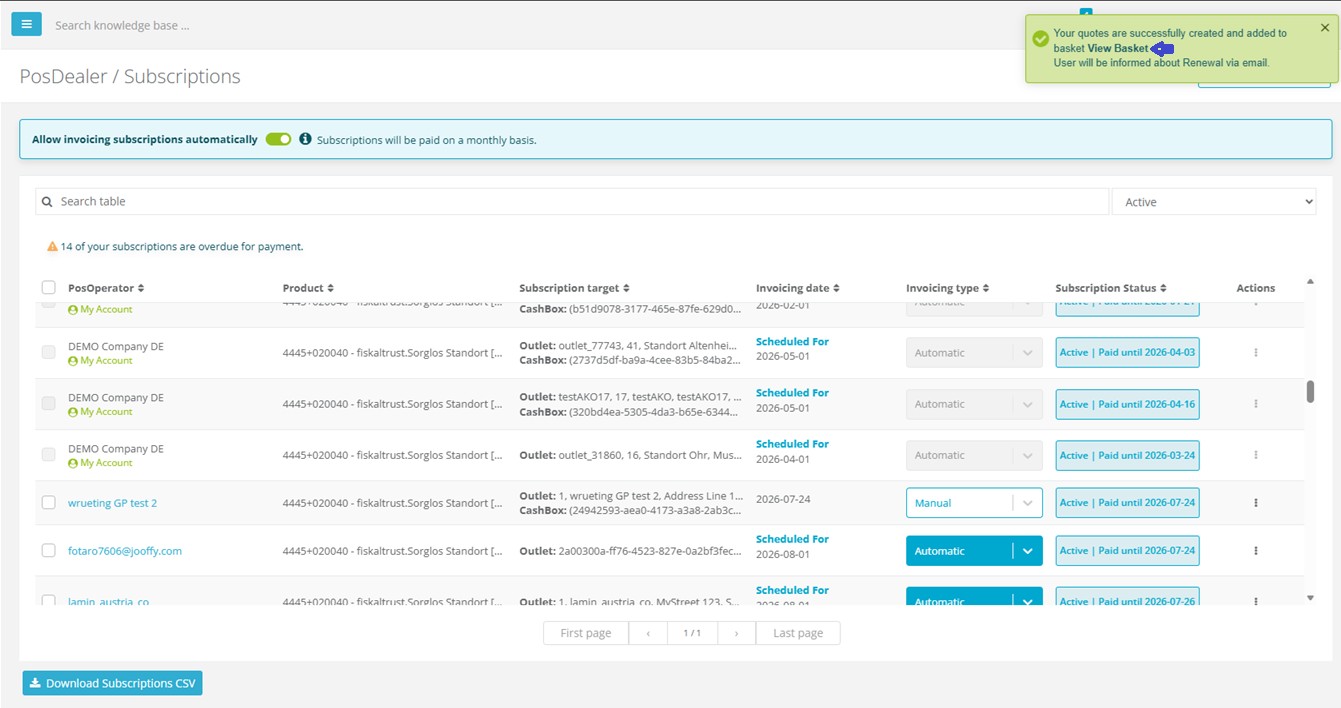Click inside the Search table input field
This screenshot has height=708, width=1341.
point(400,201)
